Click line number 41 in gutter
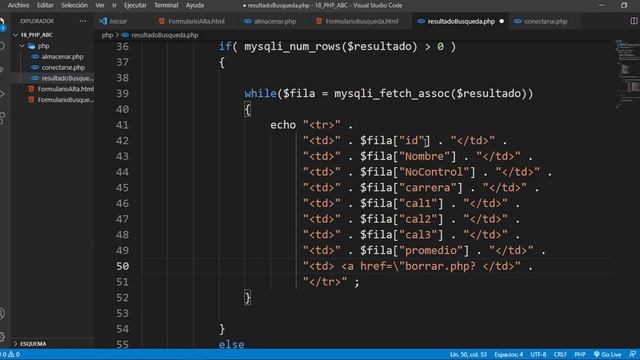The image size is (640, 360). click(x=122, y=125)
